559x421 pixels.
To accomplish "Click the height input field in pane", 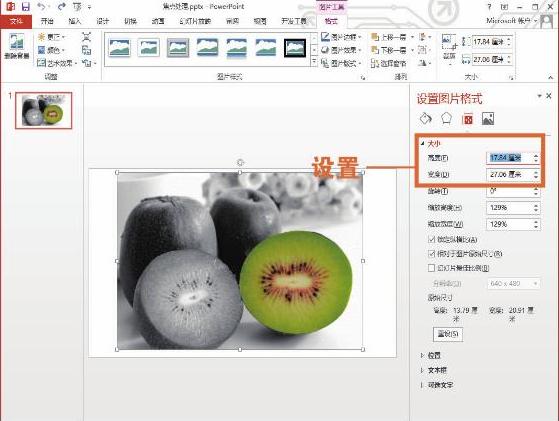I will tap(513, 158).
